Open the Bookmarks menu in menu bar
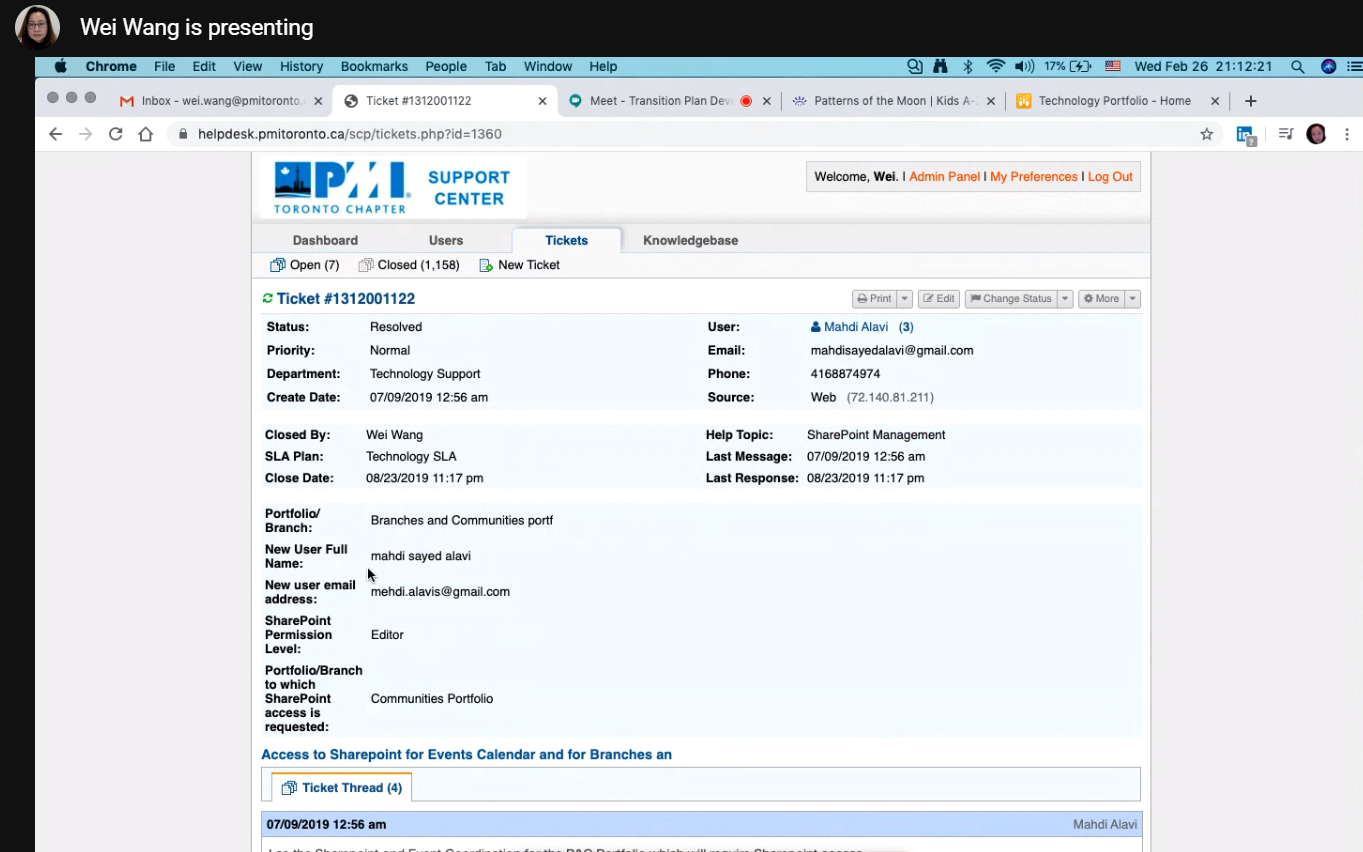 (374, 67)
